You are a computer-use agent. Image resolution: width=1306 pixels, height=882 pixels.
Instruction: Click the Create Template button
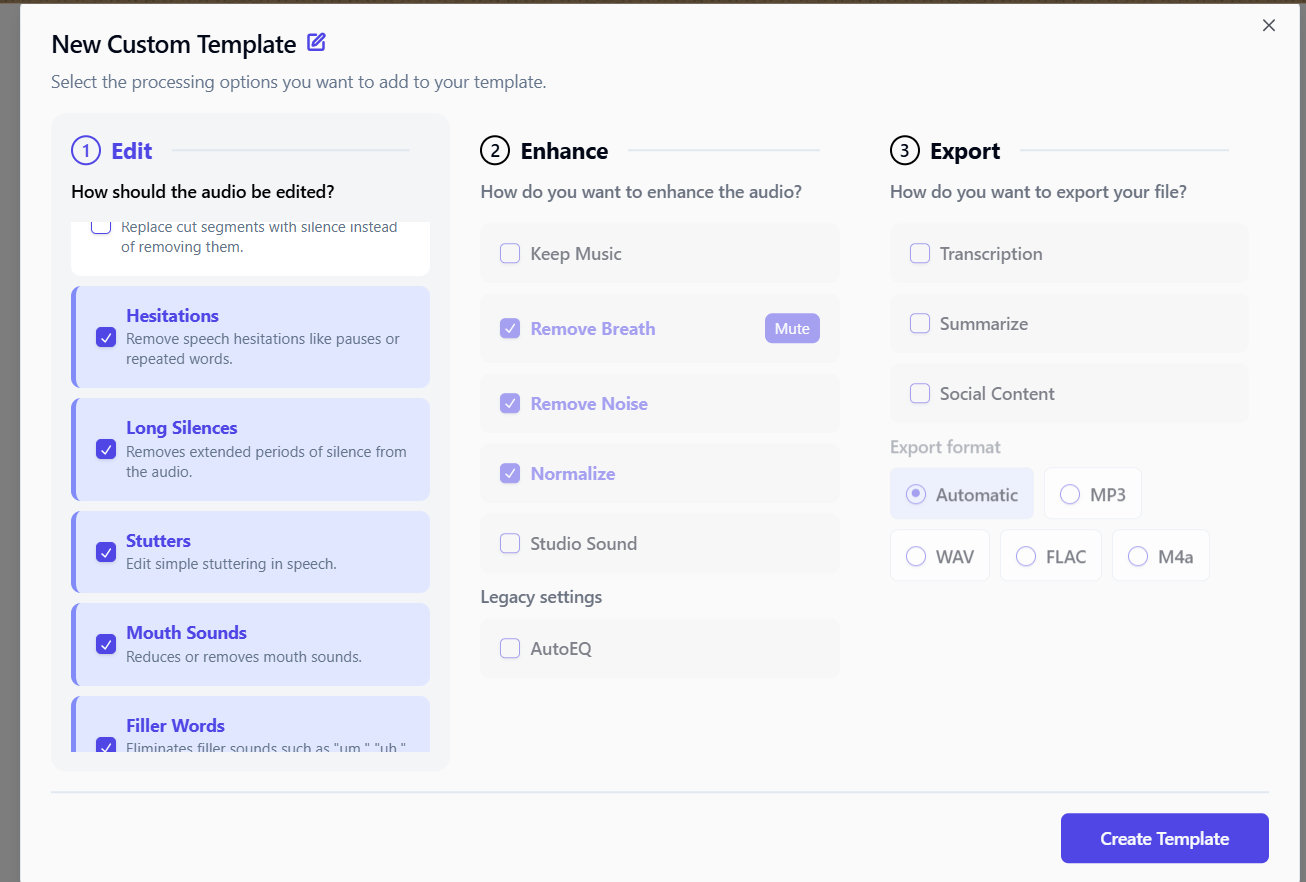tap(1165, 838)
